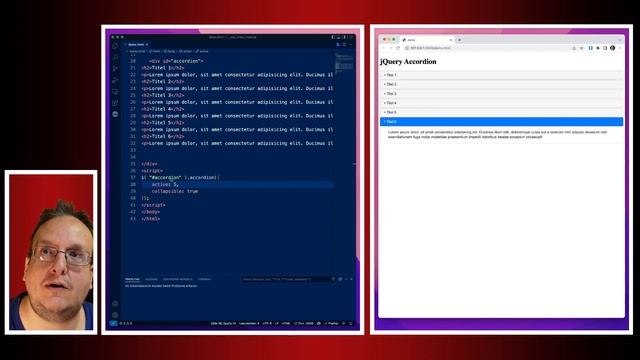
Task: Click code line 39 'collapsible: true'
Action: pyautogui.click(x=175, y=191)
